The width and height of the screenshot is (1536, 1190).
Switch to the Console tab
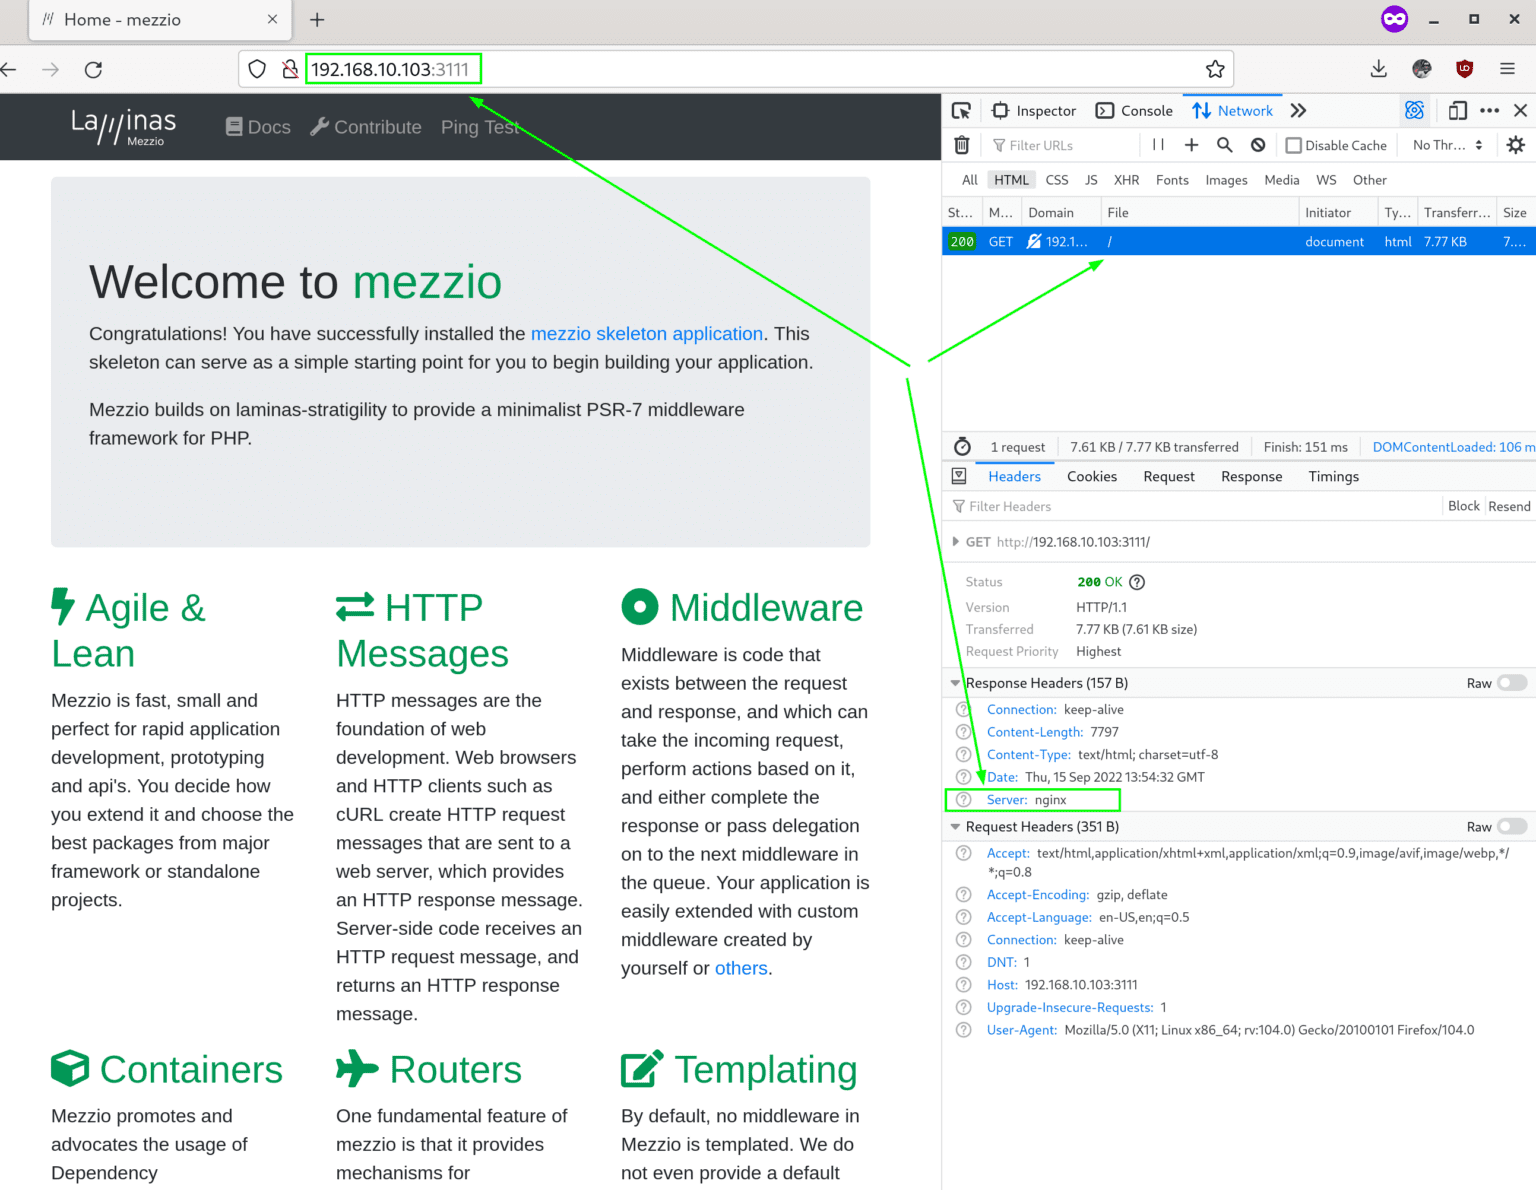tap(1134, 110)
